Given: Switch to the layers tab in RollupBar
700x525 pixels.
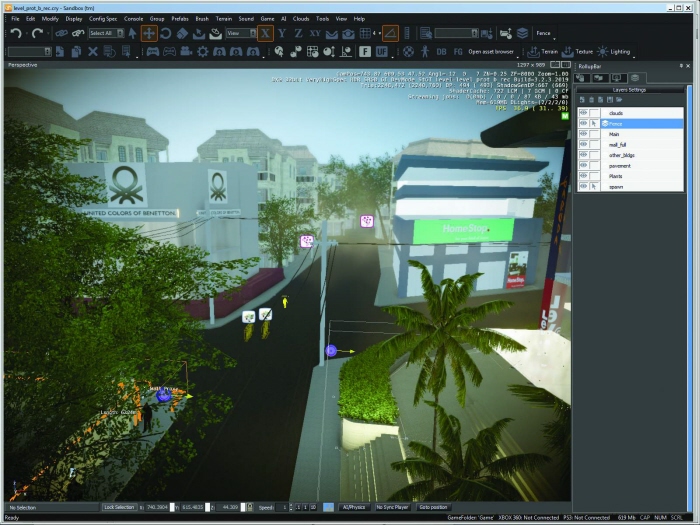Looking at the screenshot, I should (635, 78).
